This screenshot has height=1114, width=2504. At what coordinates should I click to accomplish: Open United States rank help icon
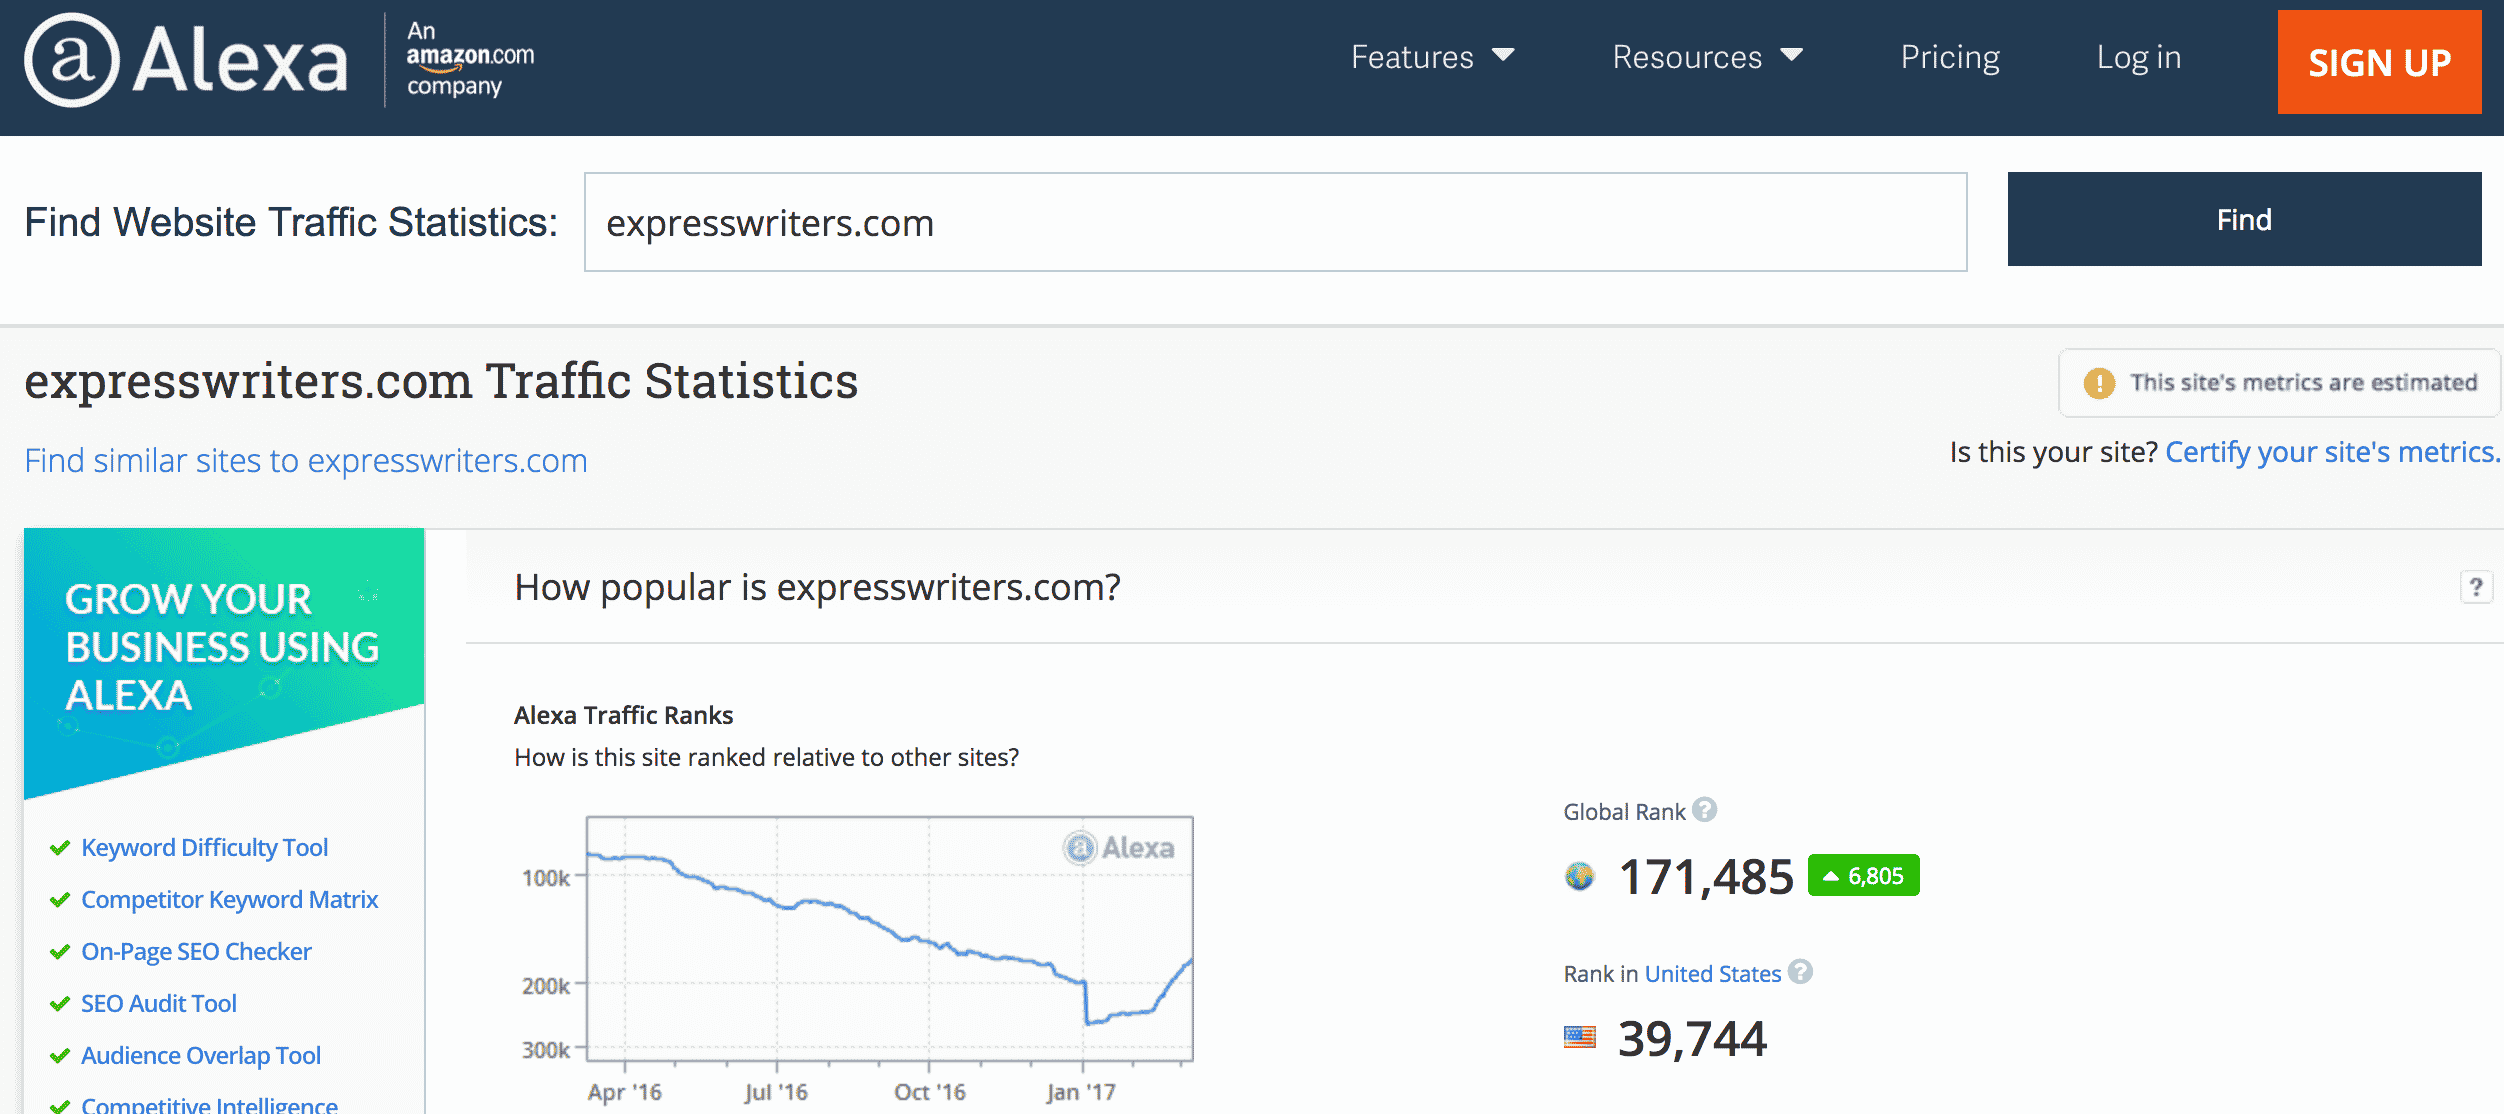click(x=1800, y=971)
